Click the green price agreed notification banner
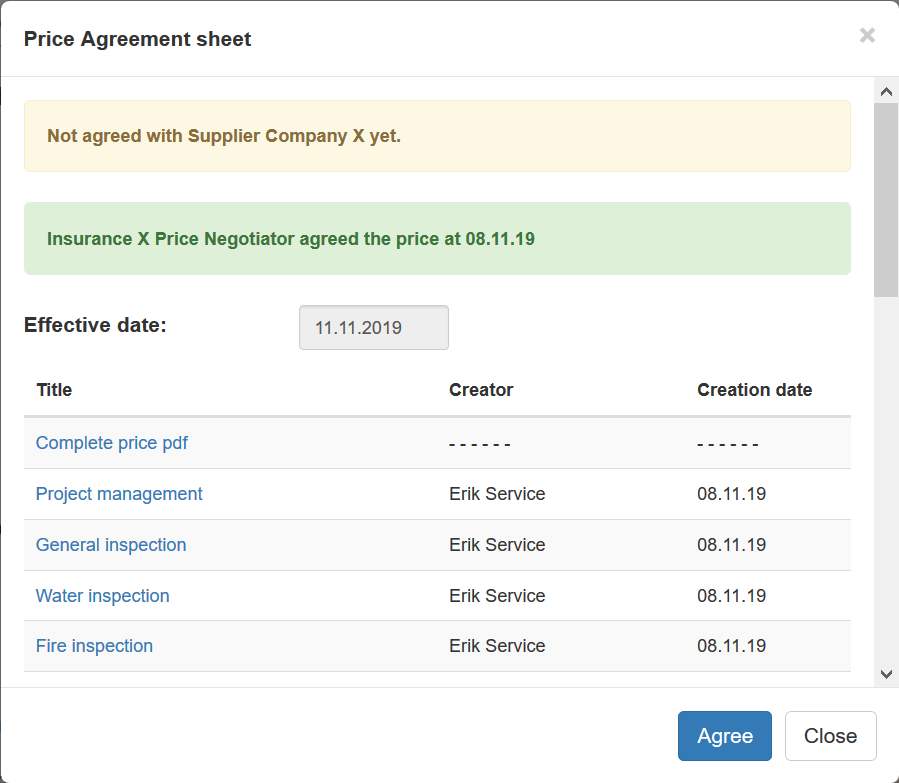Viewport: 899px width, 783px height. pyautogui.click(x=437, y=239)
